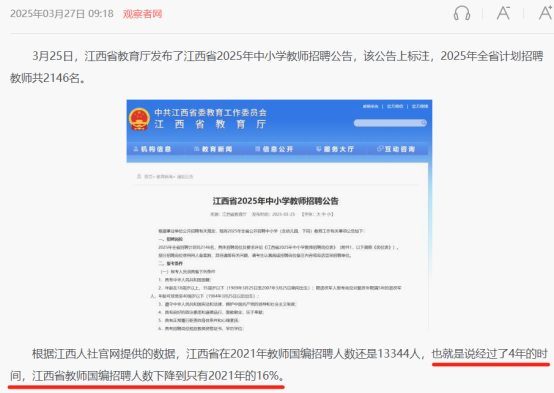Screen dimensions: 554x393
Task: Click the date 2025年03月27日 09:18
Action: pos(62,14)
